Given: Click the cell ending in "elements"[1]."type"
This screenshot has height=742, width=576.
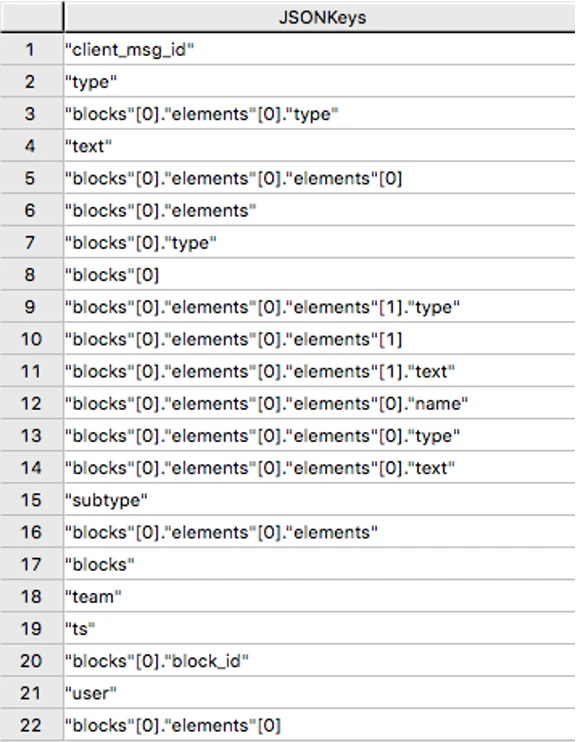Looking at the screenshot, I should pyautogui.click(x=320, y=307).
